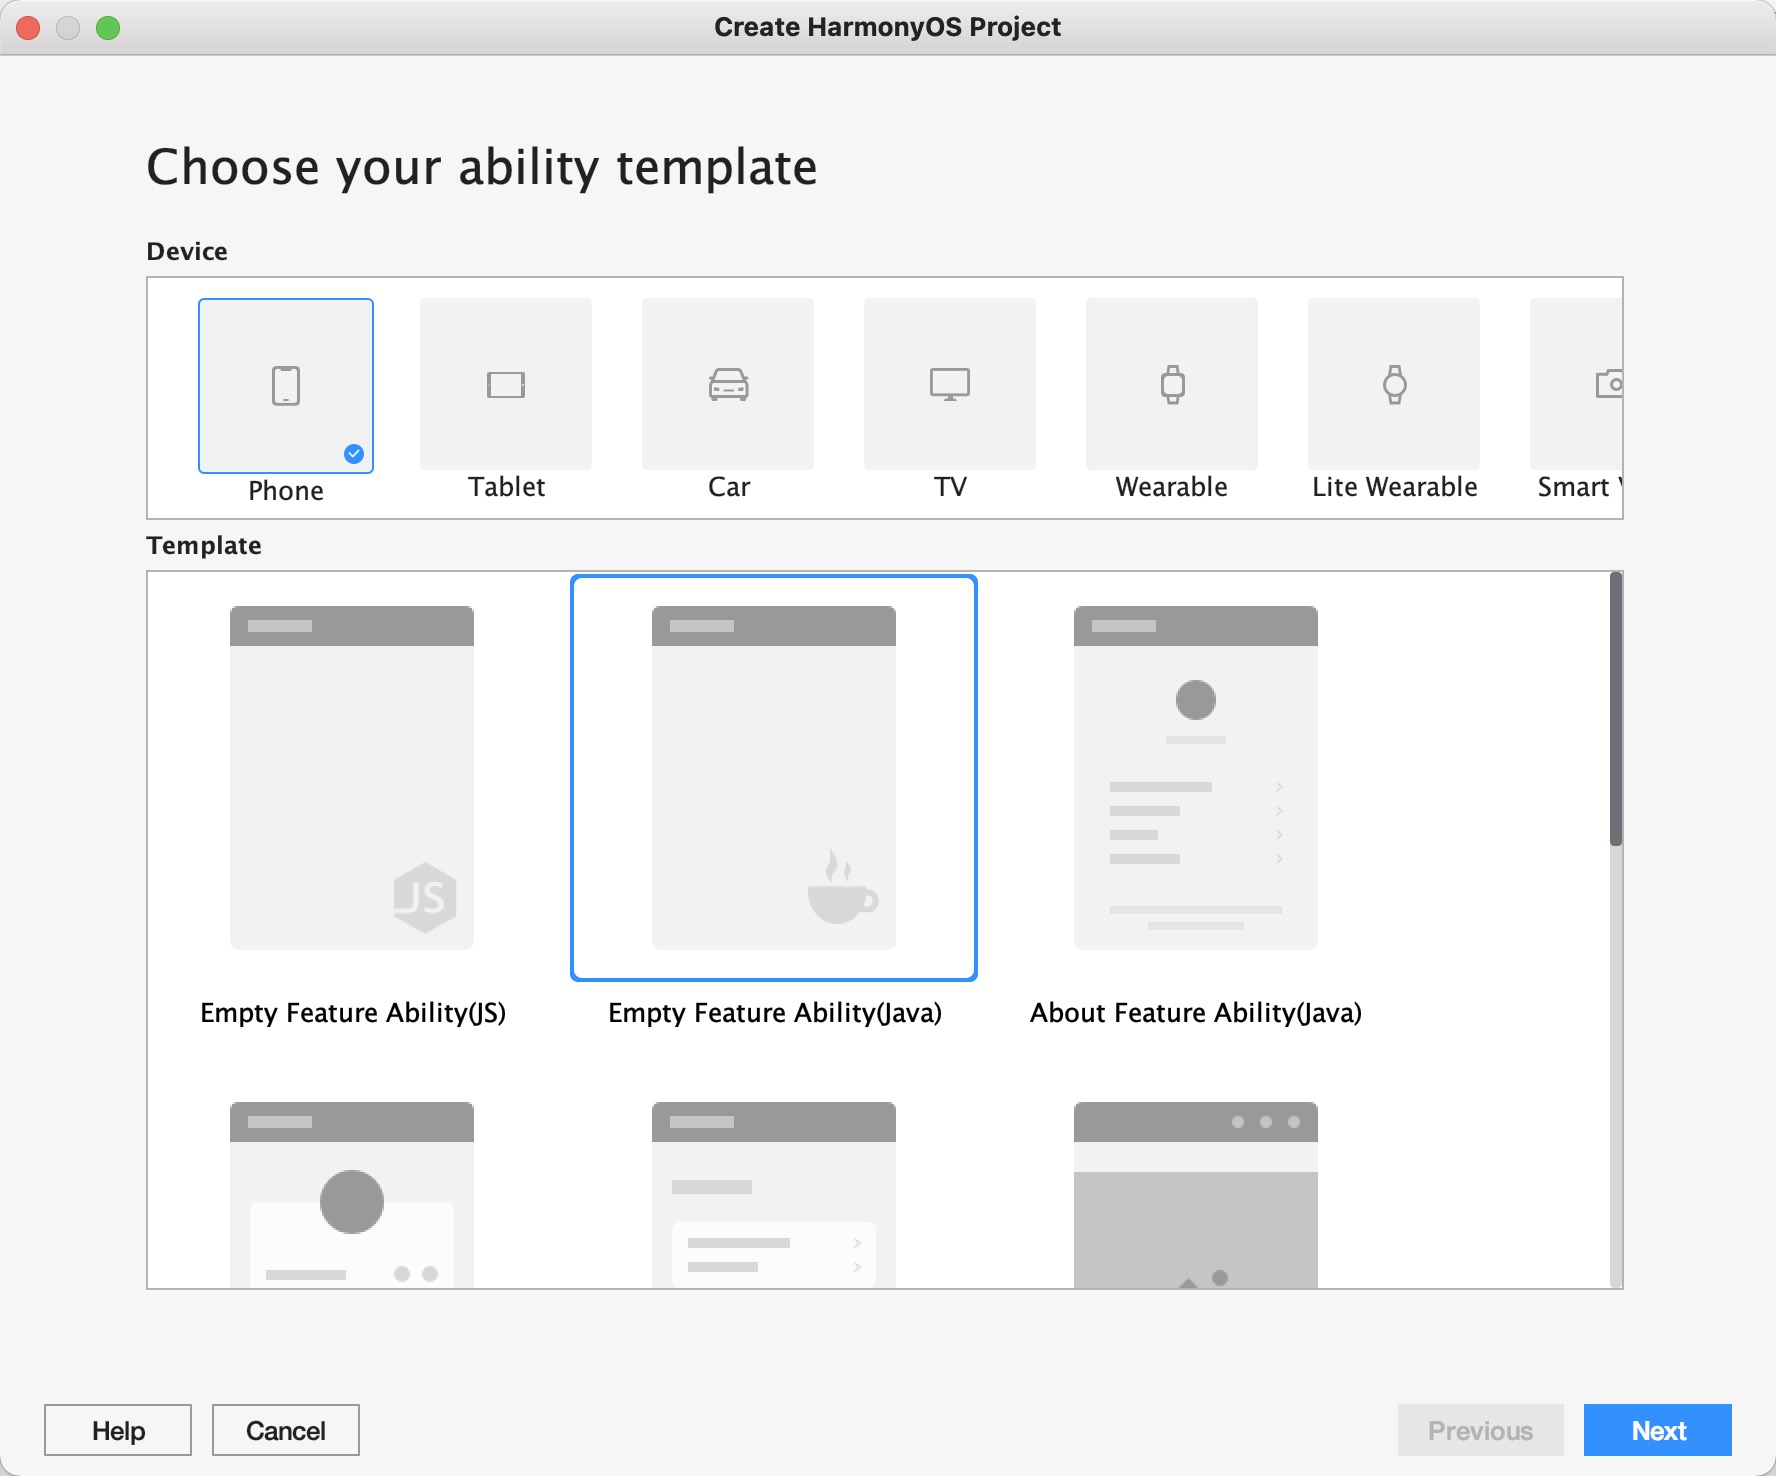Select Empty Feature Ability(Java) template thumbnail
Screen dimensions: 1776x1476
(774, 778)
